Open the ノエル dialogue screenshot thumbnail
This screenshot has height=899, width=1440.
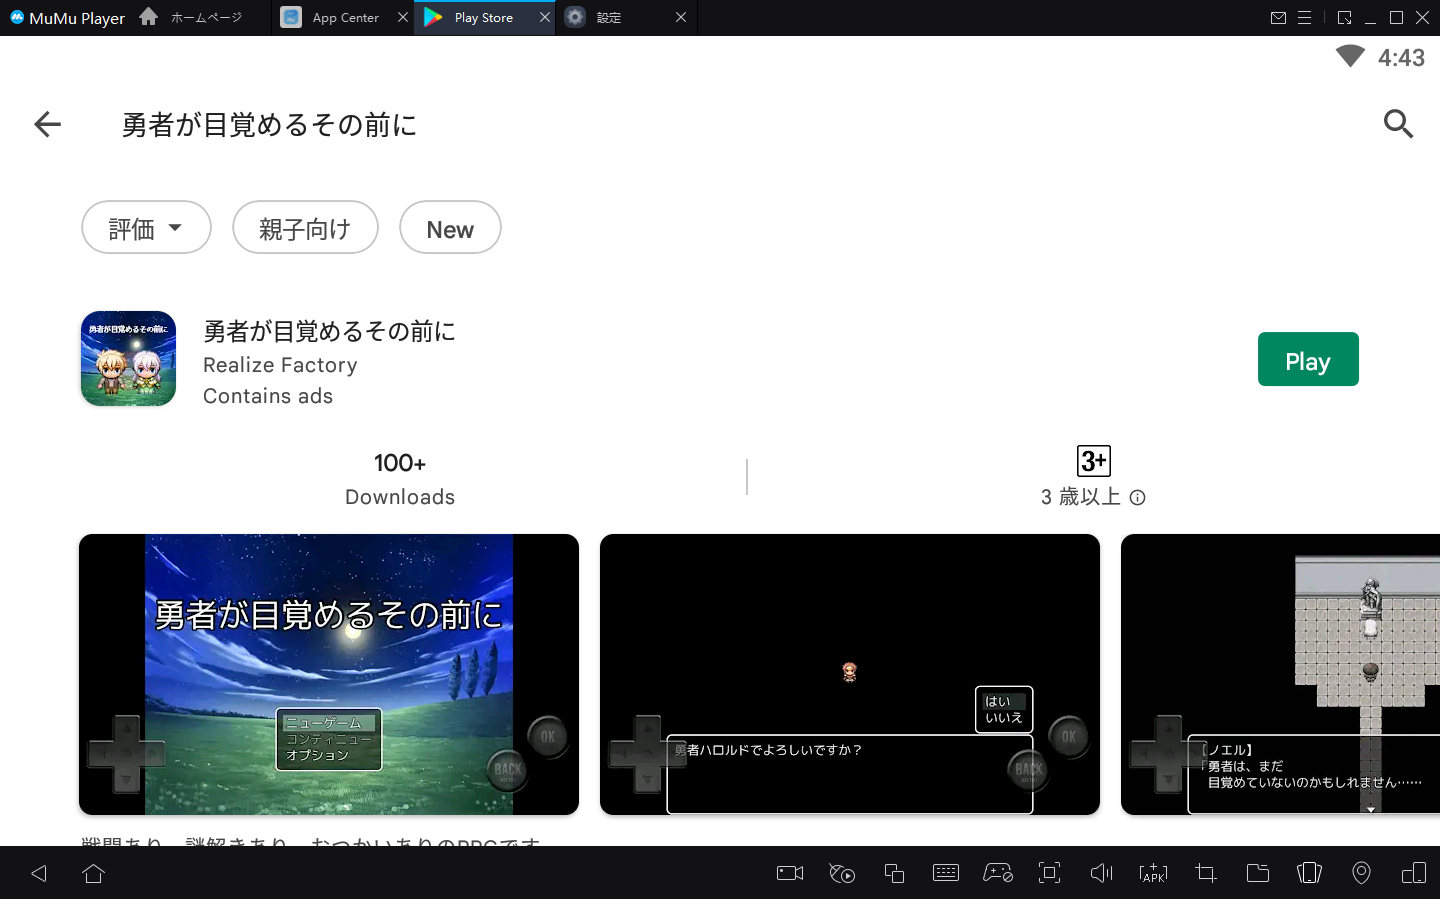click(x=1280, y=674)
